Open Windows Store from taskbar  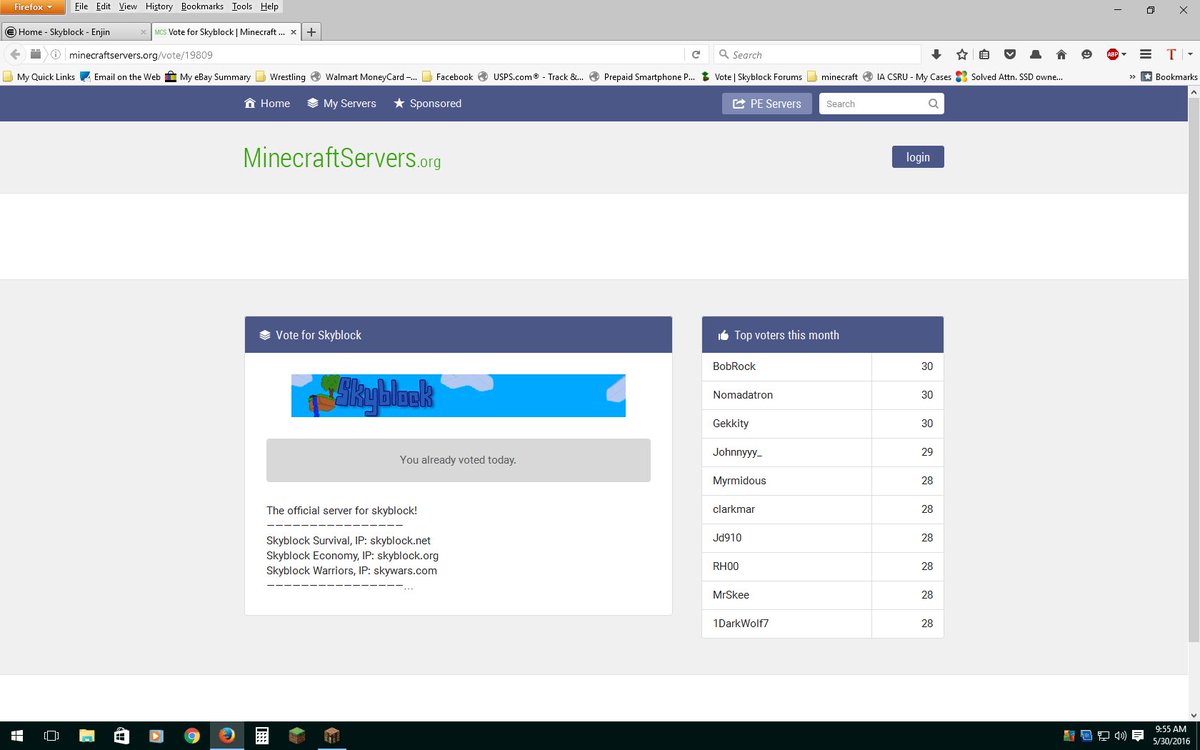122,735
